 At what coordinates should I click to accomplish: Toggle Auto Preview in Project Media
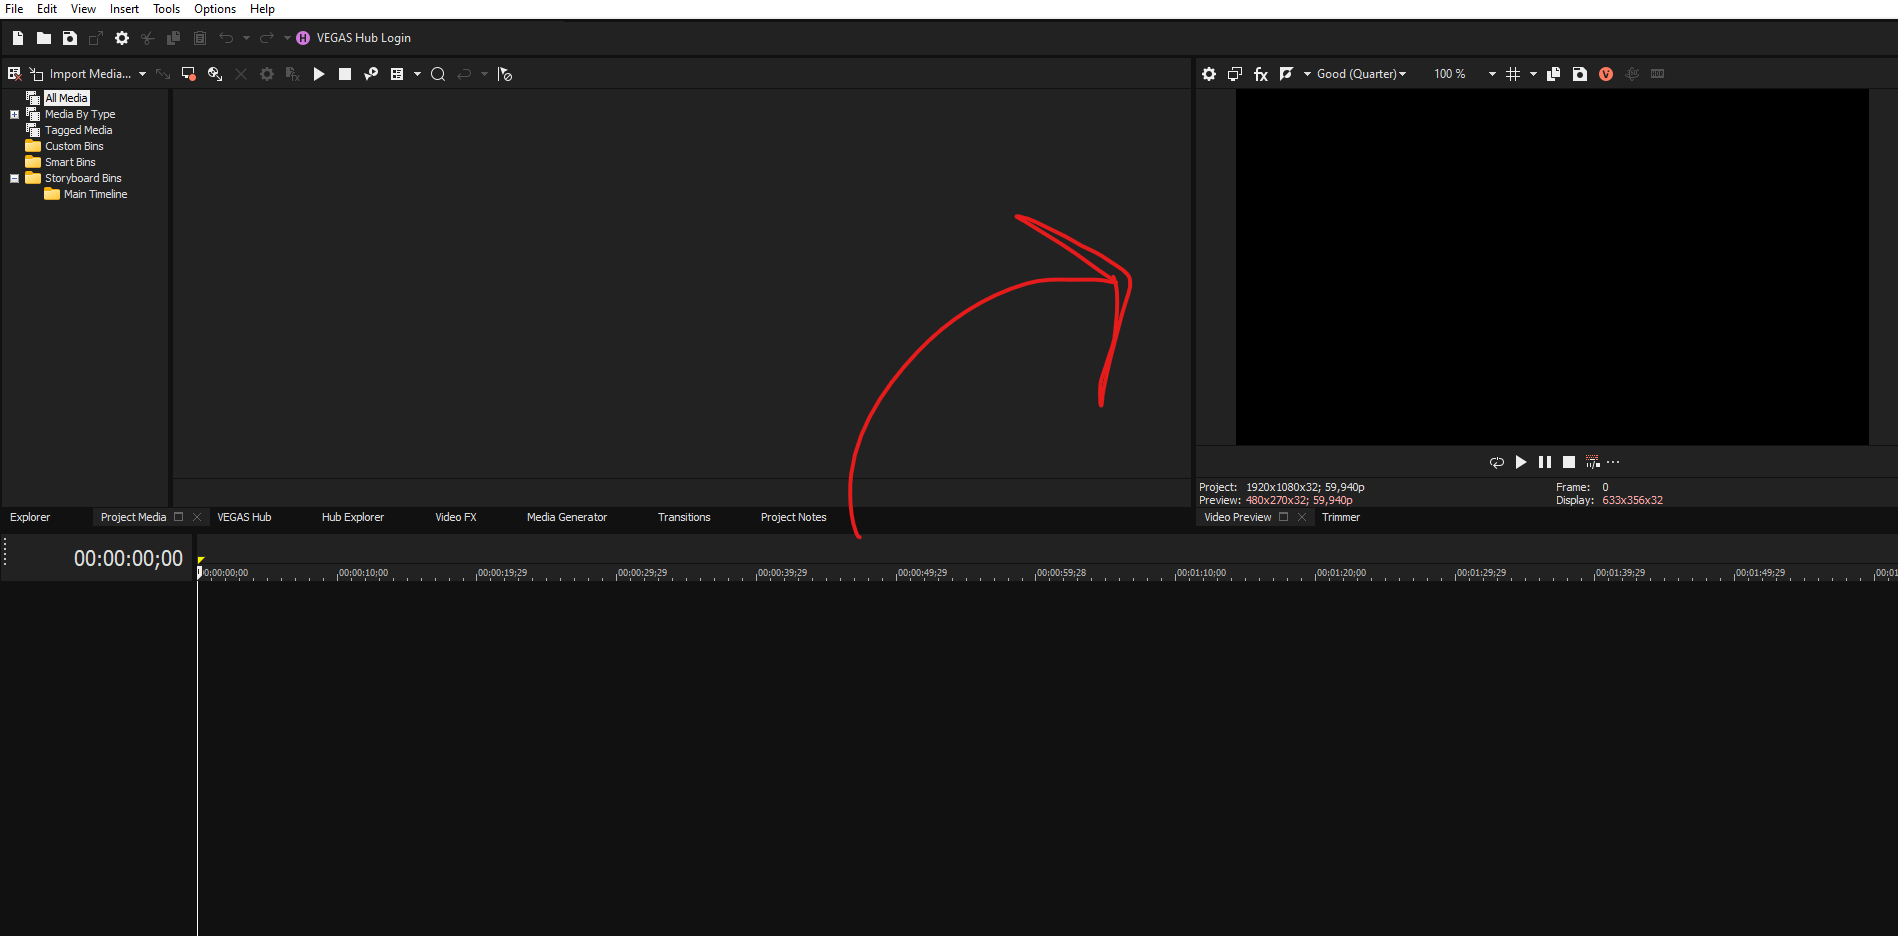[x=371, y=74]
